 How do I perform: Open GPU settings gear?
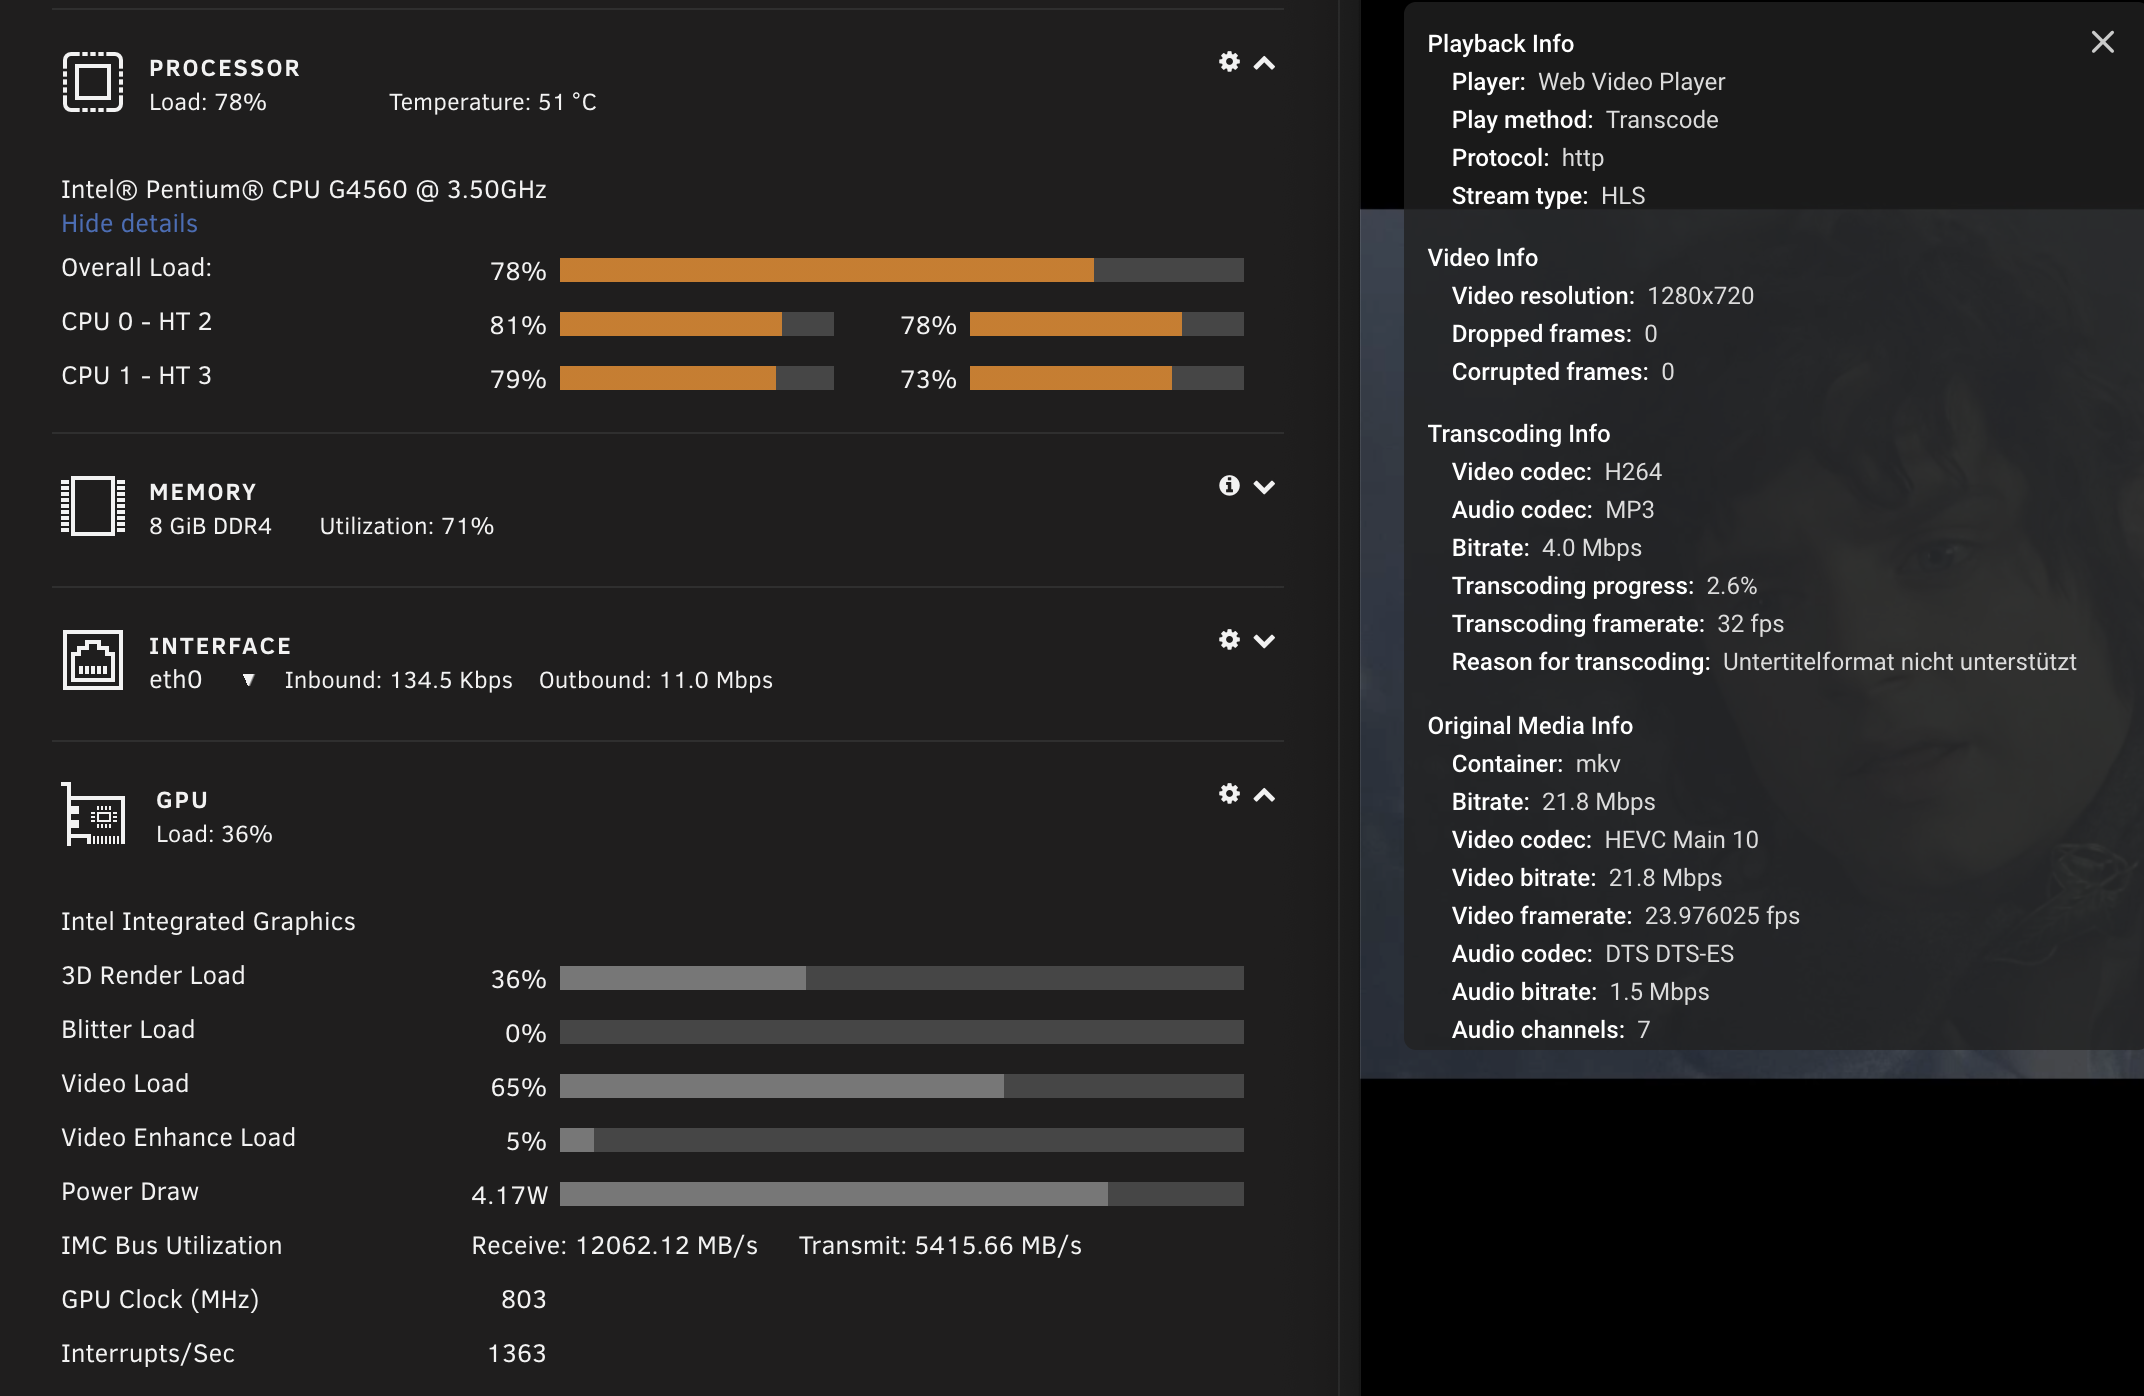(x=1229, y=794)
